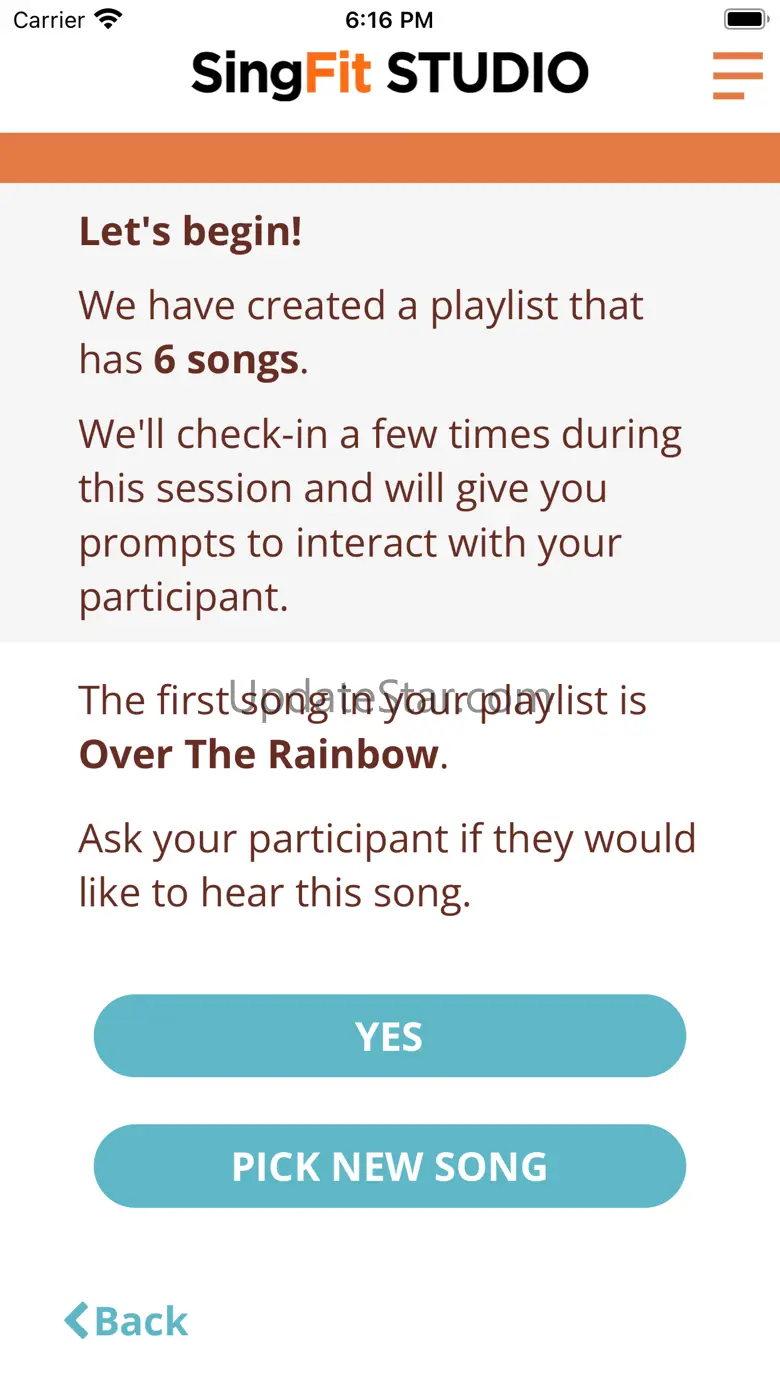Click the SingFit STUDIO logo

point(389,74)
